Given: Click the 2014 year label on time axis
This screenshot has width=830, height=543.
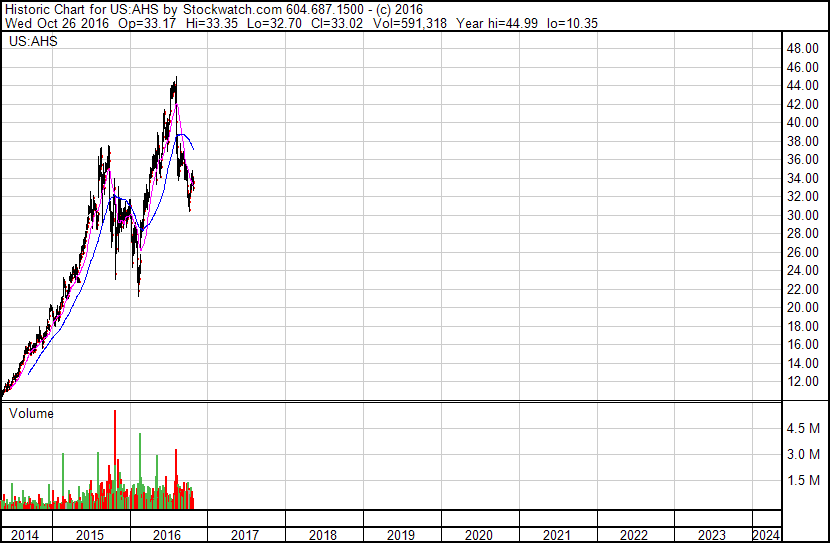Looking at the screenshot, I should coord(25,535).
